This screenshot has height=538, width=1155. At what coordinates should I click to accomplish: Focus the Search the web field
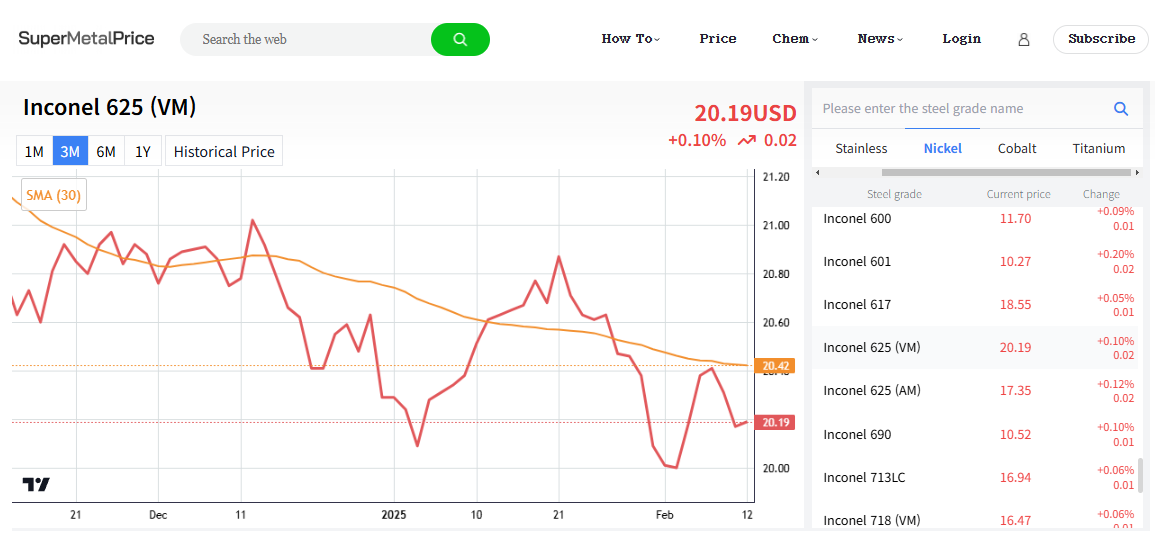(x=306, y=40)
